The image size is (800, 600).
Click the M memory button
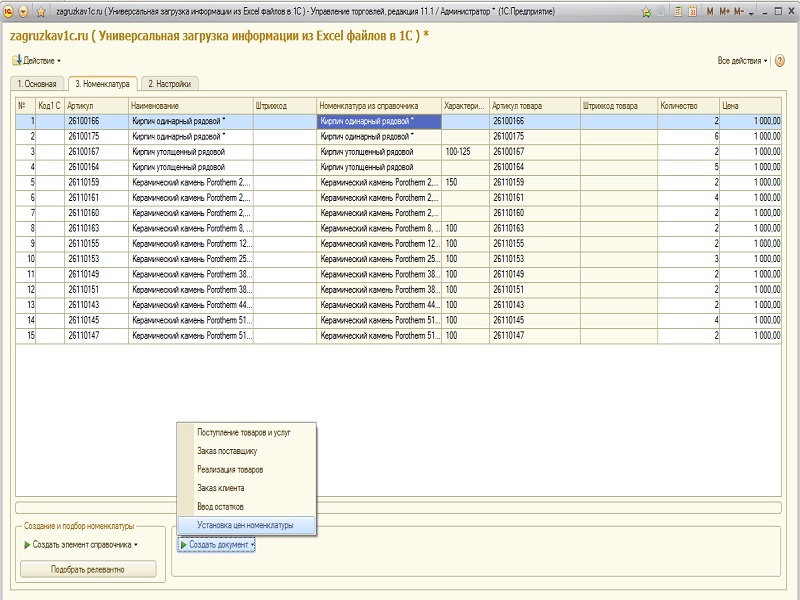tap(710, 12)
